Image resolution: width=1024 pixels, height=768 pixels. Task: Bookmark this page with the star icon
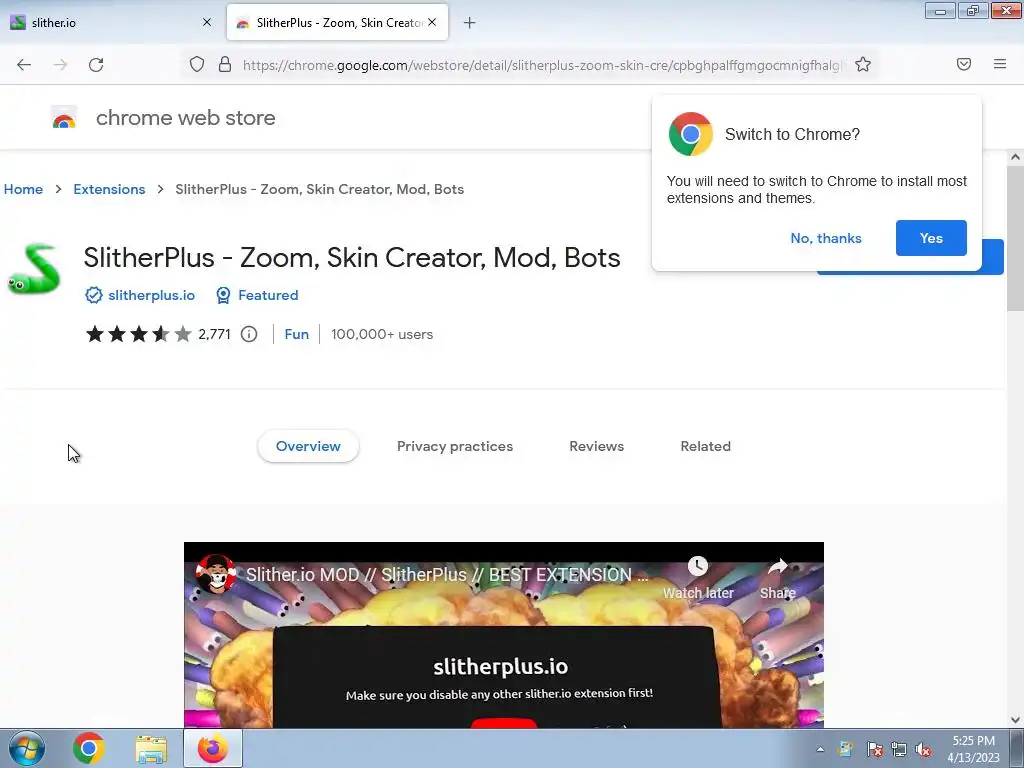[x=863, y=64]
